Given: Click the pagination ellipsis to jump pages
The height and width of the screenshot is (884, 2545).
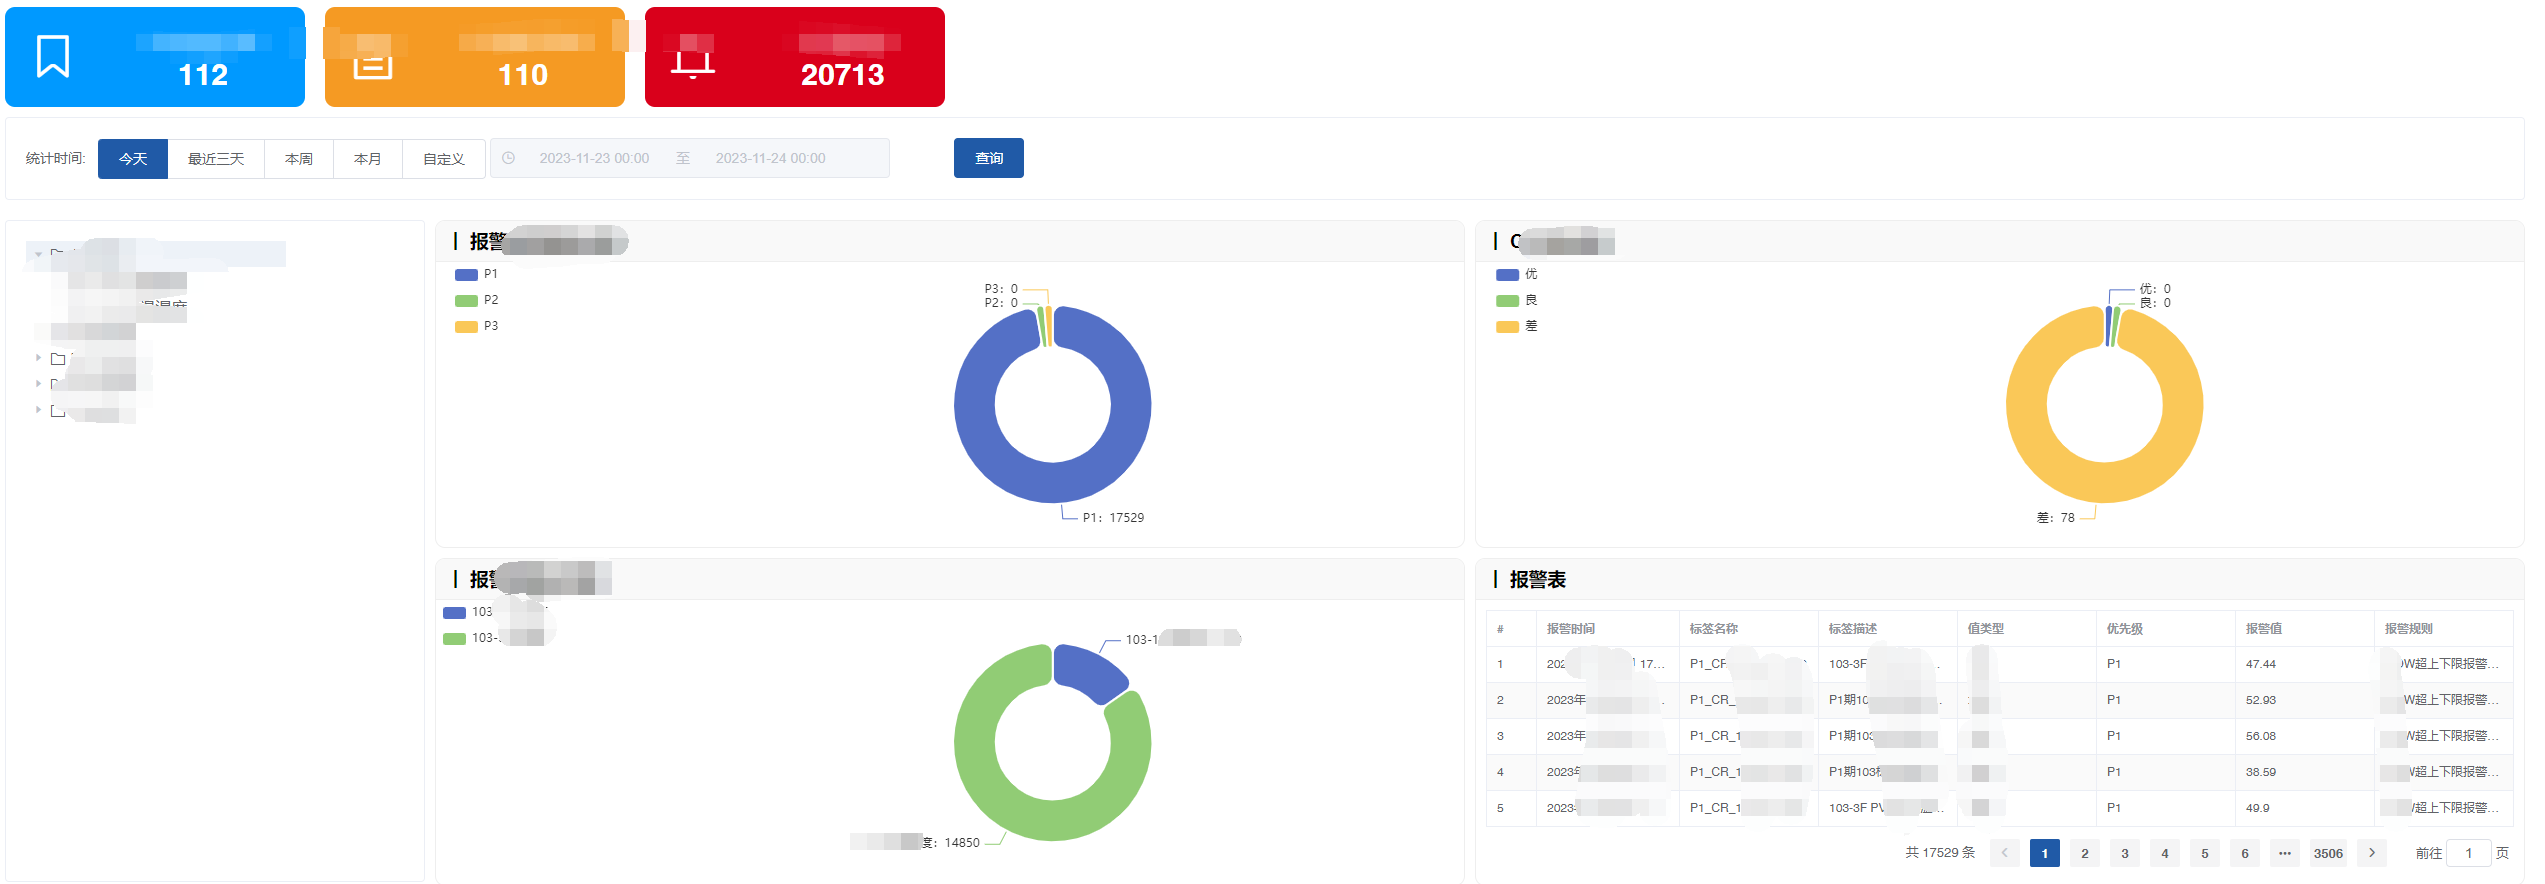Looking at the screenshot, I should point(2285,853).
